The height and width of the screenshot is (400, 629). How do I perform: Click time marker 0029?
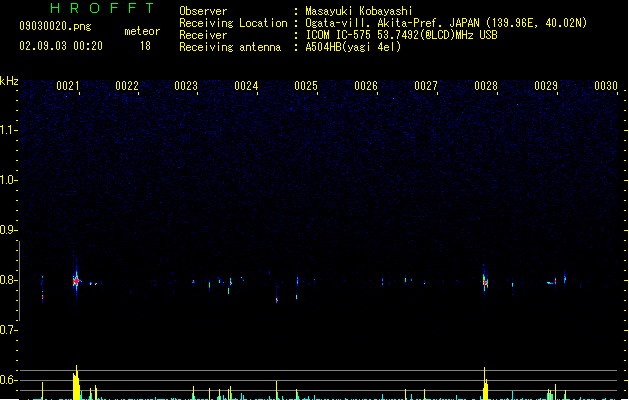(x=546, y=86)
